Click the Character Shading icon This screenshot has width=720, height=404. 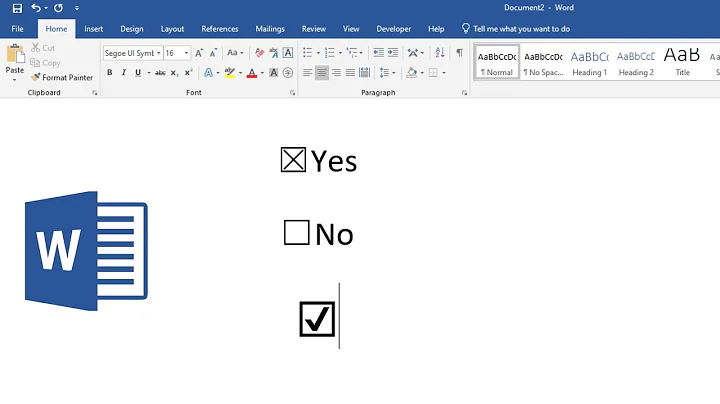(274, 73)
